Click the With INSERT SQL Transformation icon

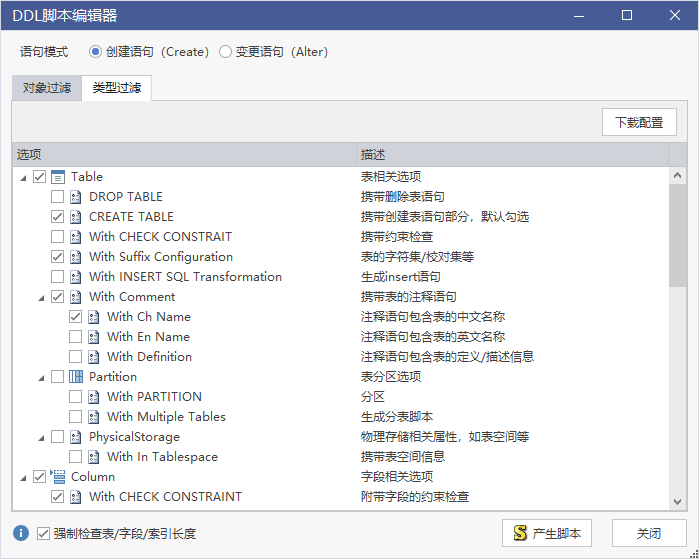(76, 277)
